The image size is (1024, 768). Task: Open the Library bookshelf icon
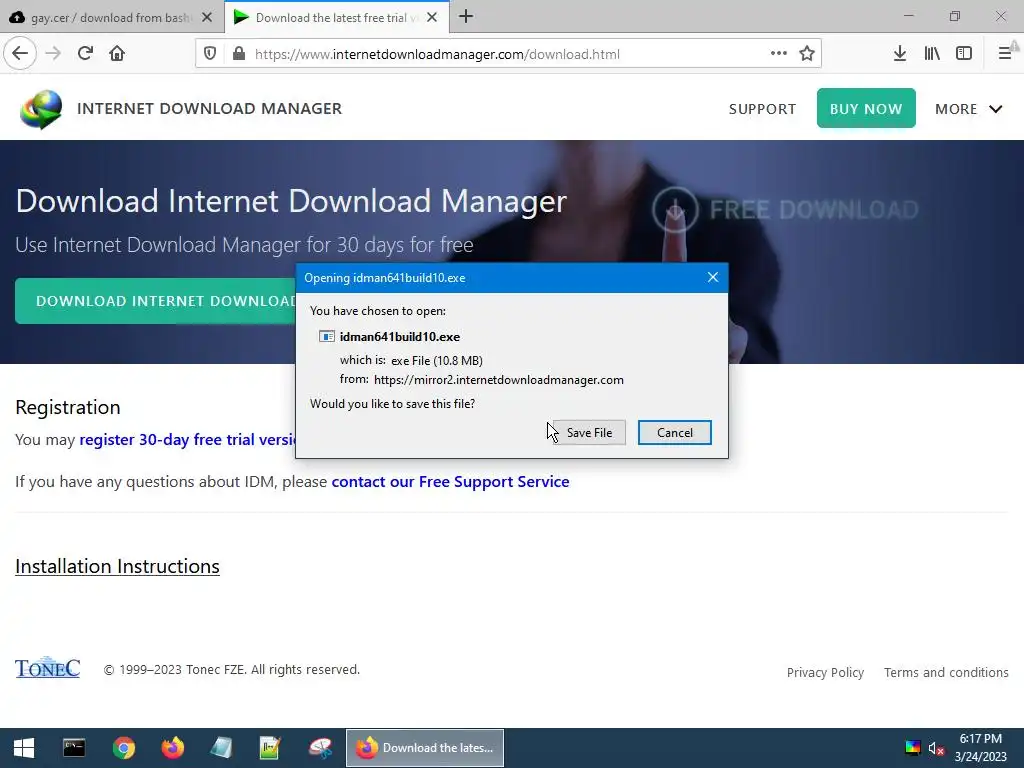932,54
